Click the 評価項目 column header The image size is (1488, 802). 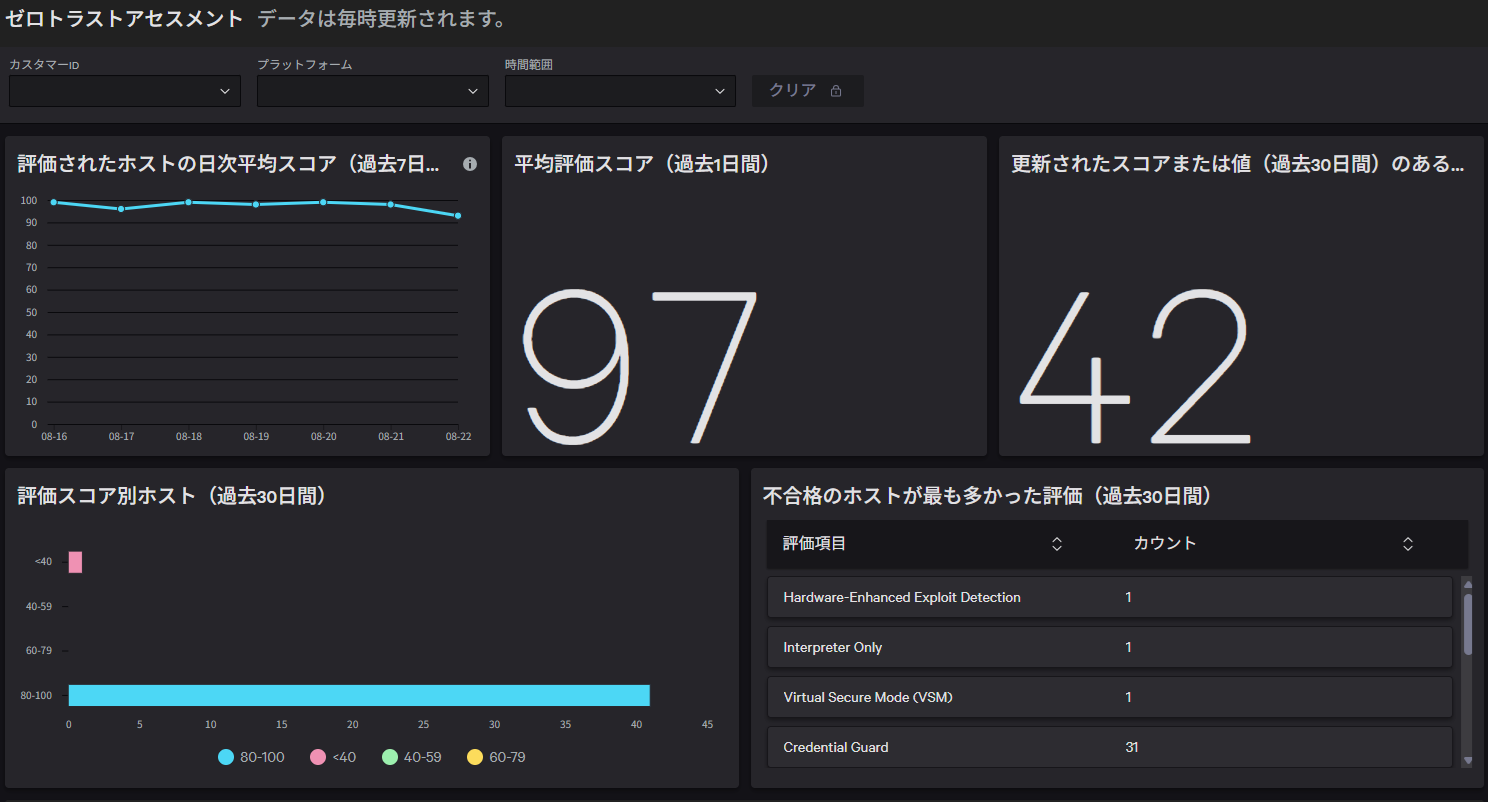[815, 544]
